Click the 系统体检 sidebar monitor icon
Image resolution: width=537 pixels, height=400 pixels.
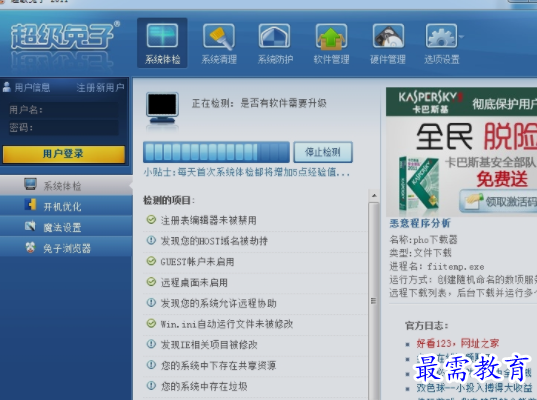click(30, 184)
